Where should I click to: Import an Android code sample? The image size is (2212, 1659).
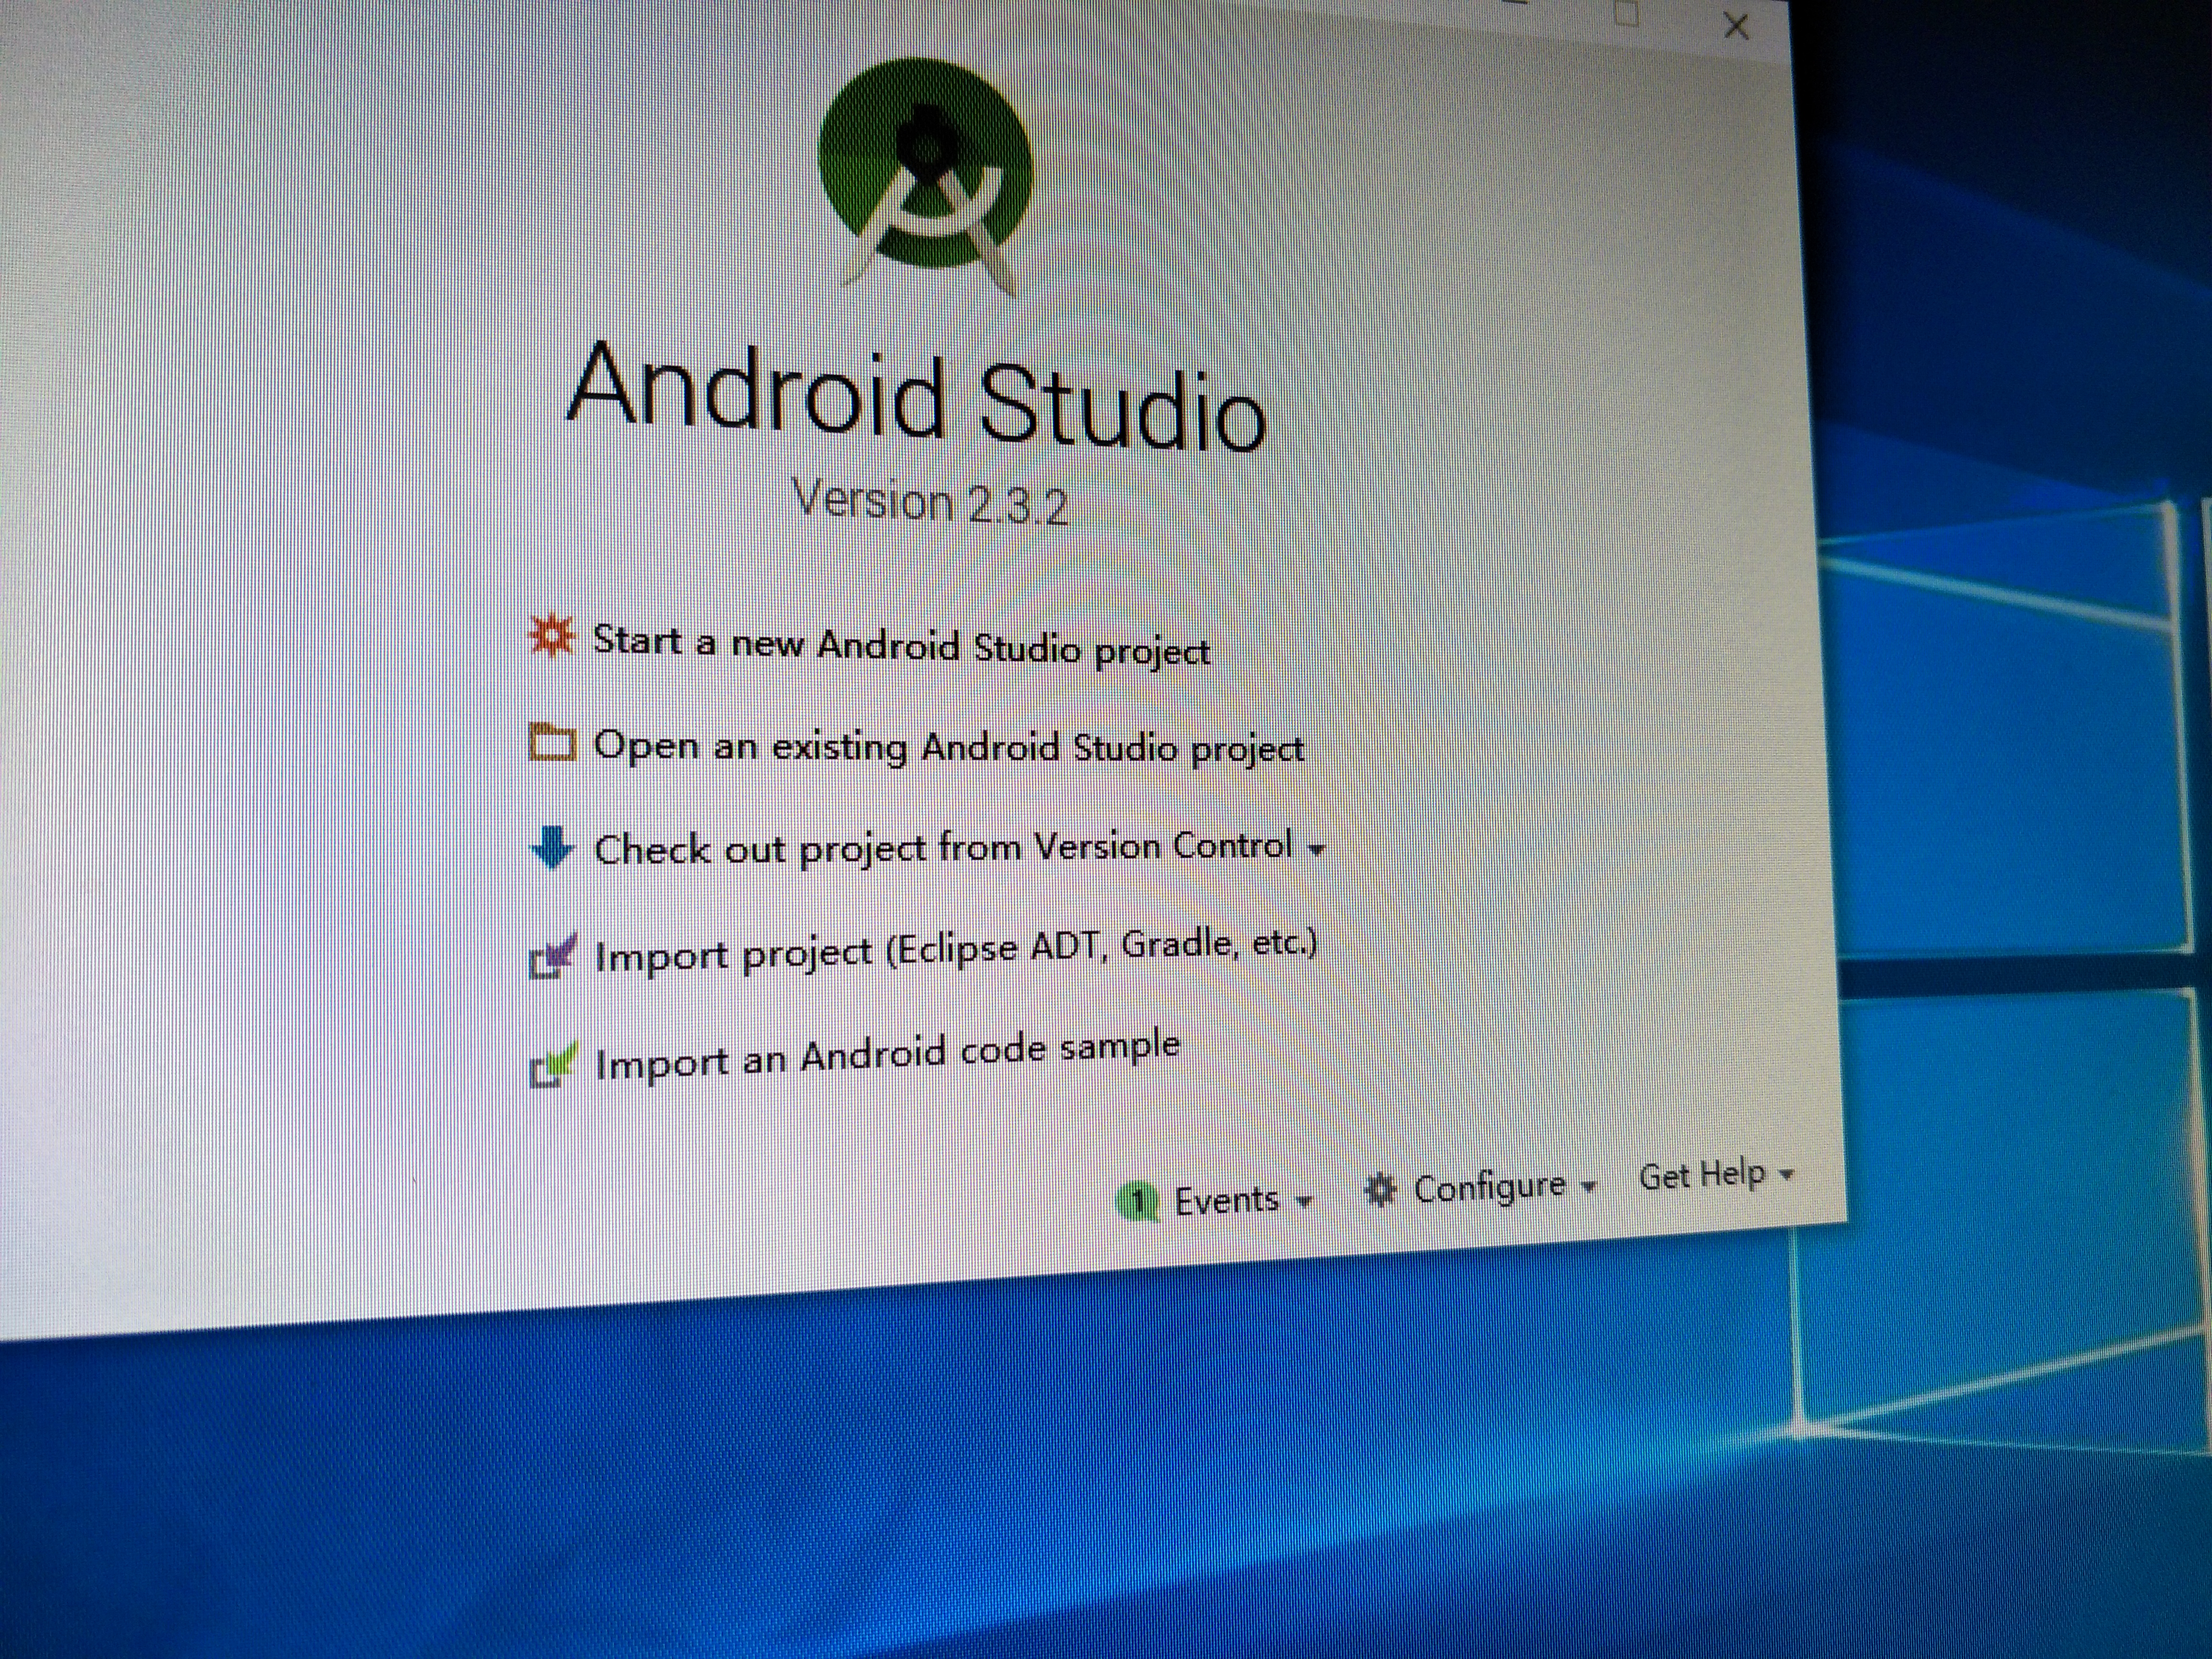pyautogui.click(x=888, y=1056)
